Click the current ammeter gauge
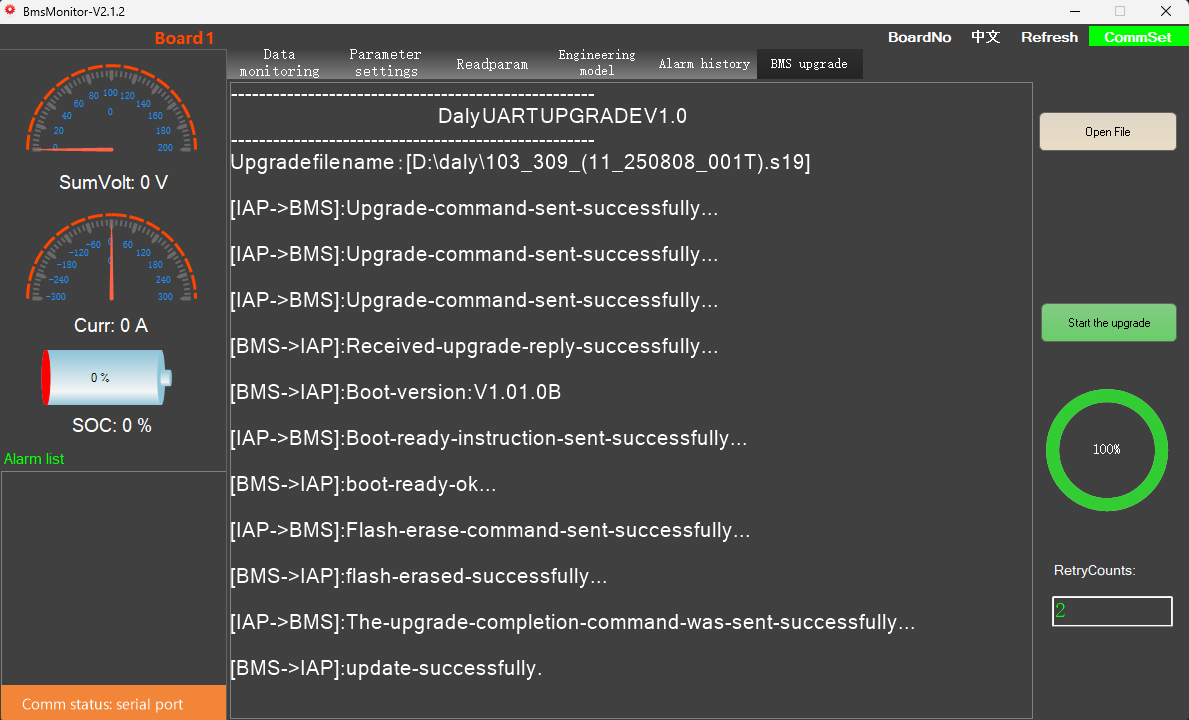 click(x=111, y=258)
